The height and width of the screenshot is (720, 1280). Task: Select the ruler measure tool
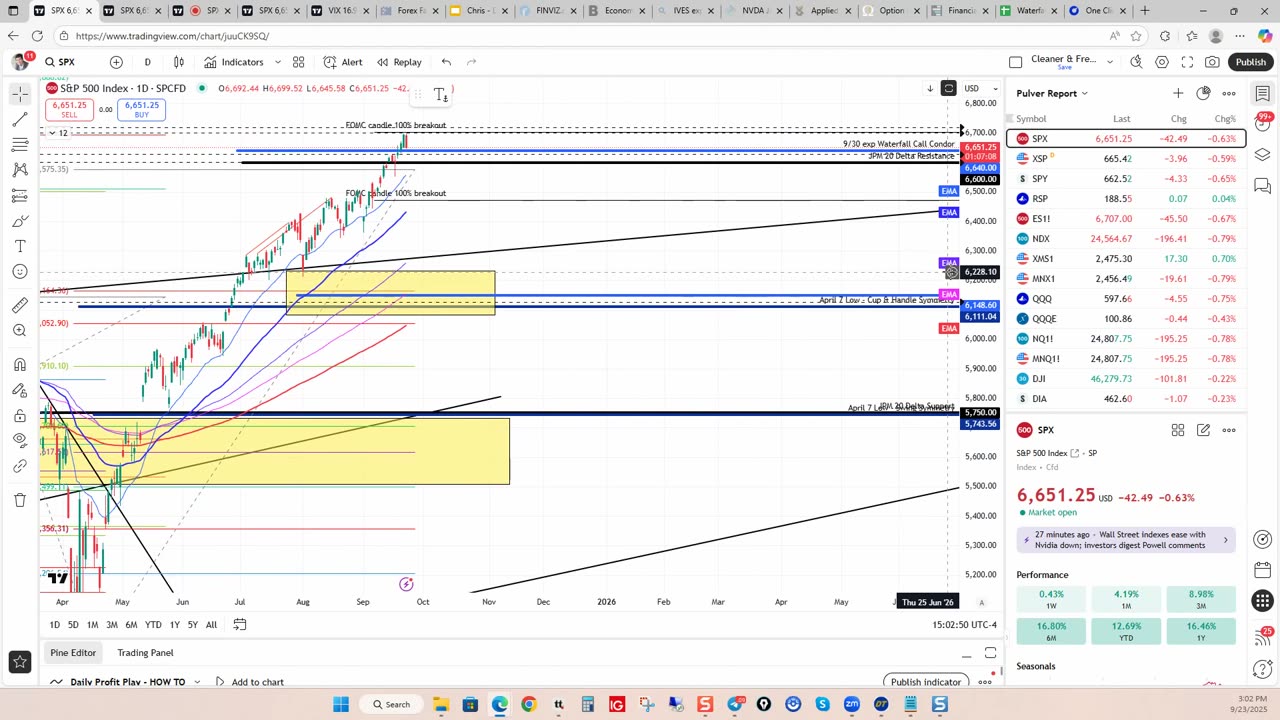[20, 305]
